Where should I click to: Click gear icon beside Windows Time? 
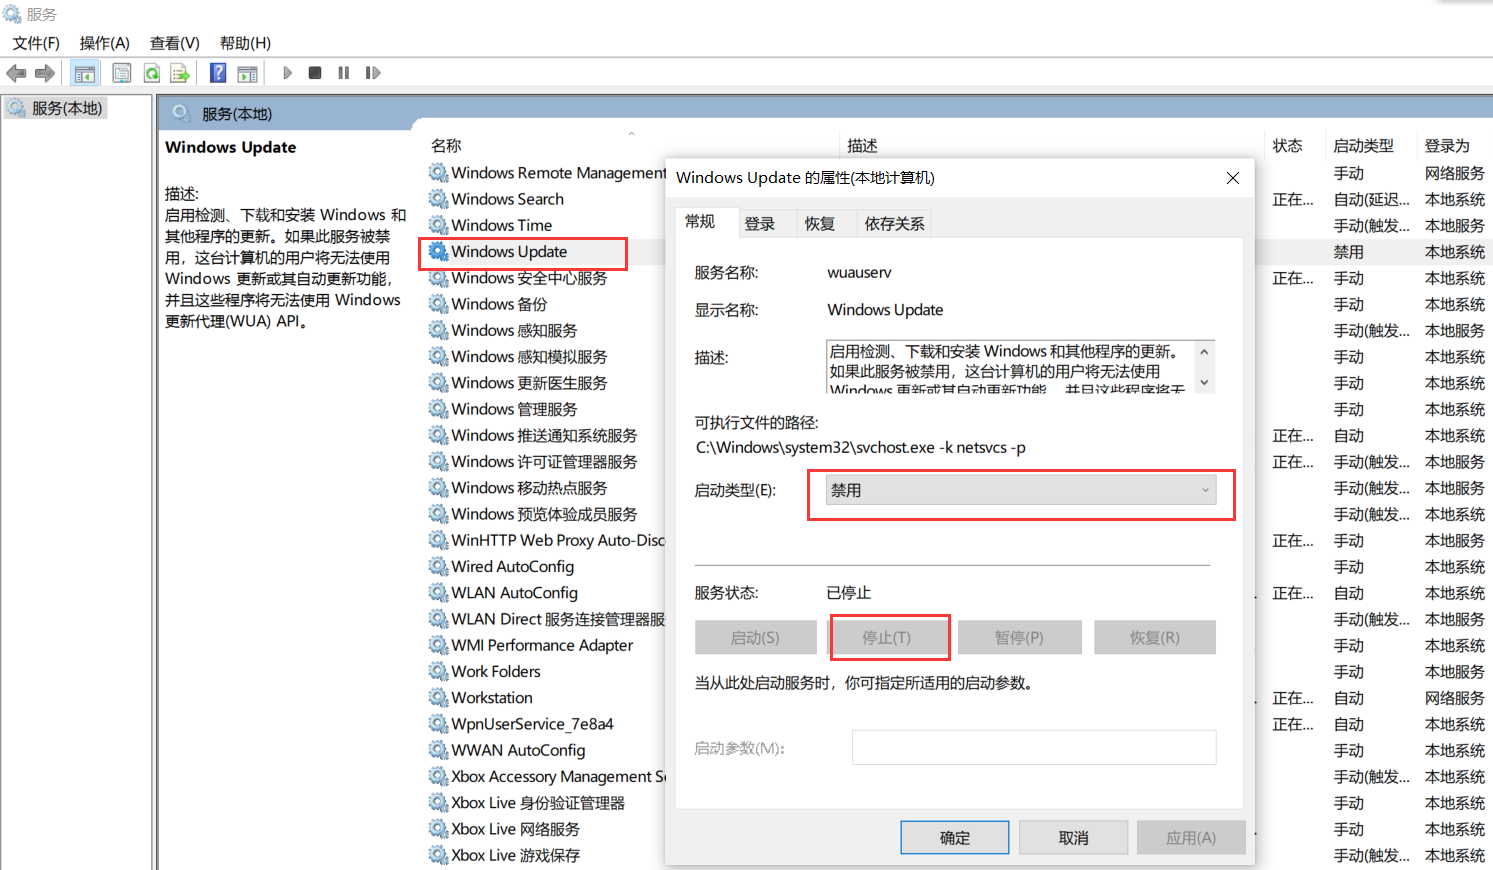438,225
